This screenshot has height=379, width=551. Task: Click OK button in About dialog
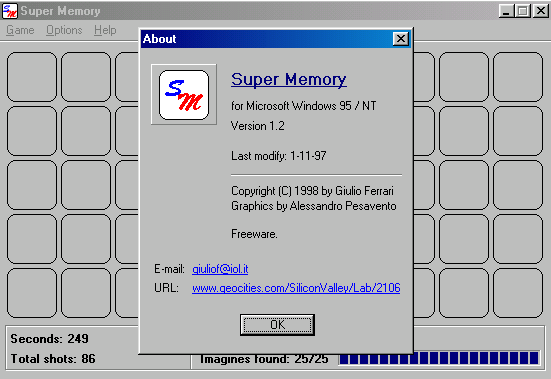(x=277, y=325)
